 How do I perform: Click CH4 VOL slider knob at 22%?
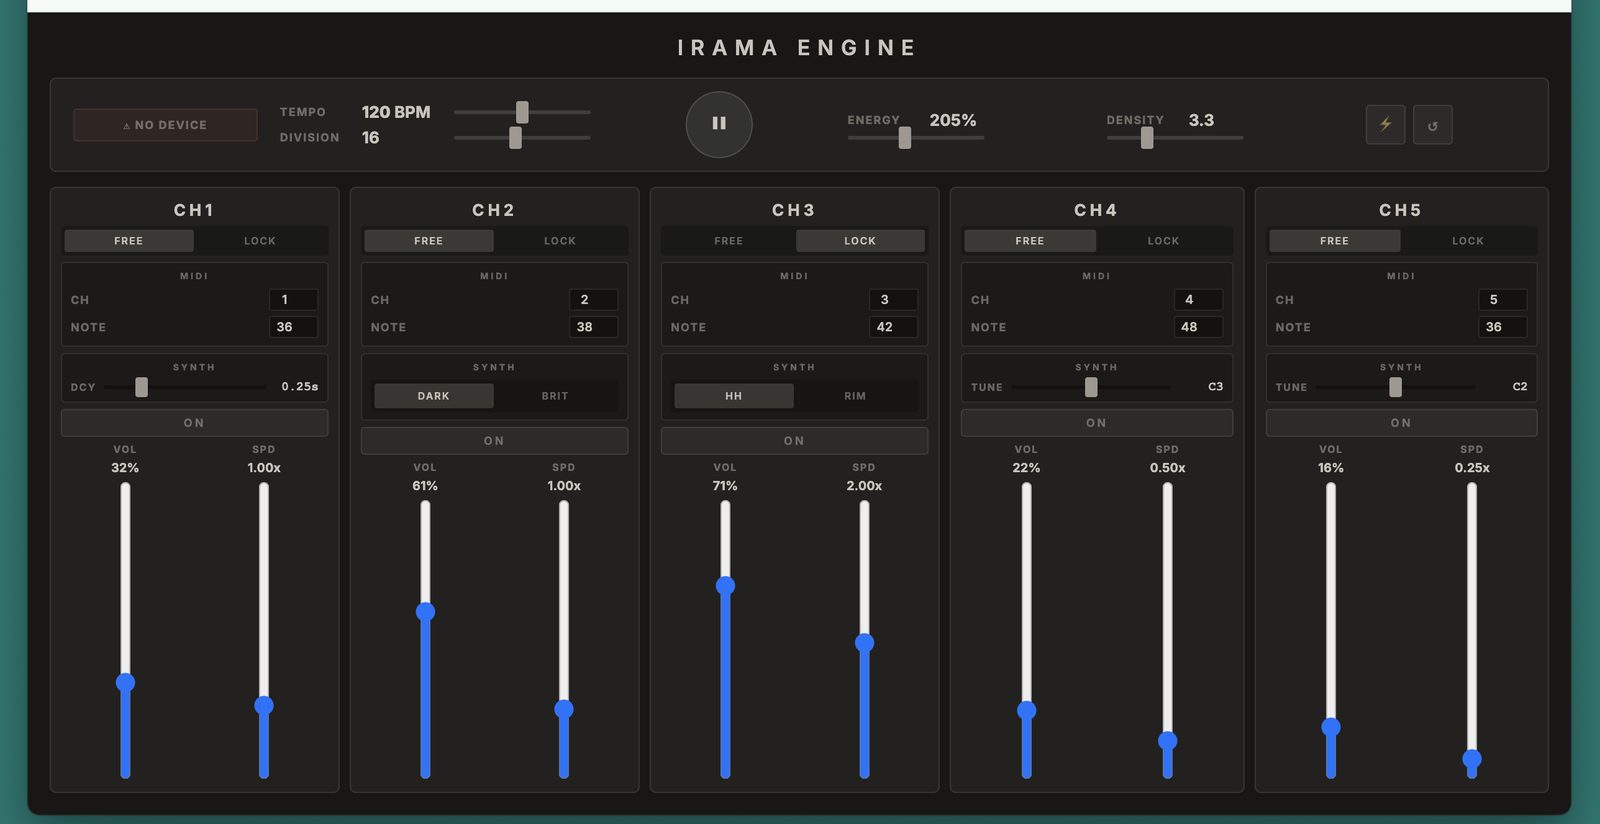(x=1026, y=711)
